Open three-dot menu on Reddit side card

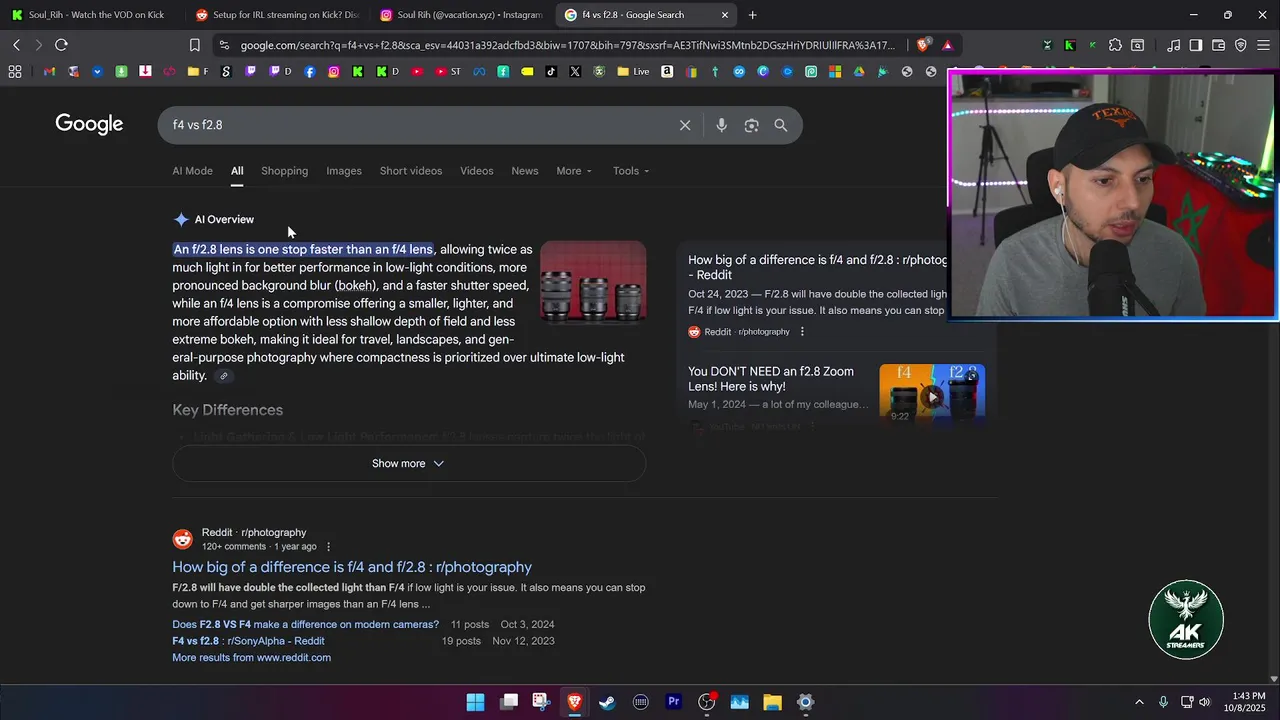point(802,332)
